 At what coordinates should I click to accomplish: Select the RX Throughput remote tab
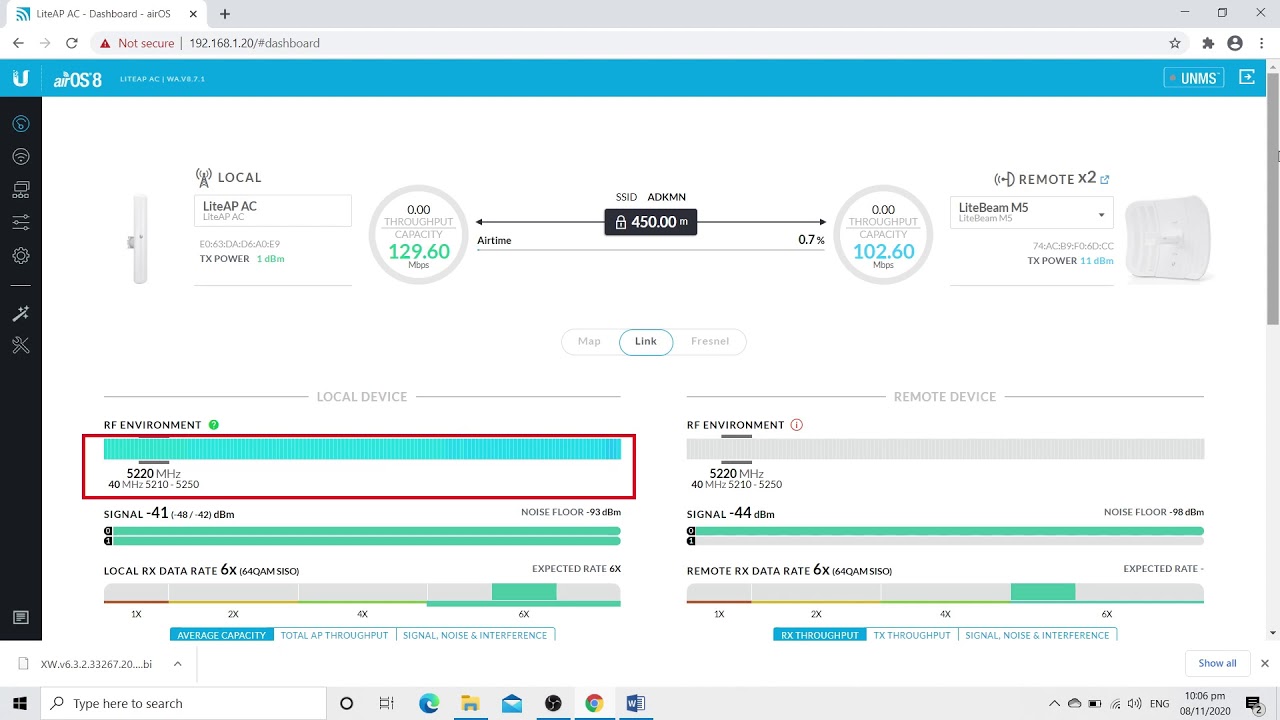tap(820, 635)
